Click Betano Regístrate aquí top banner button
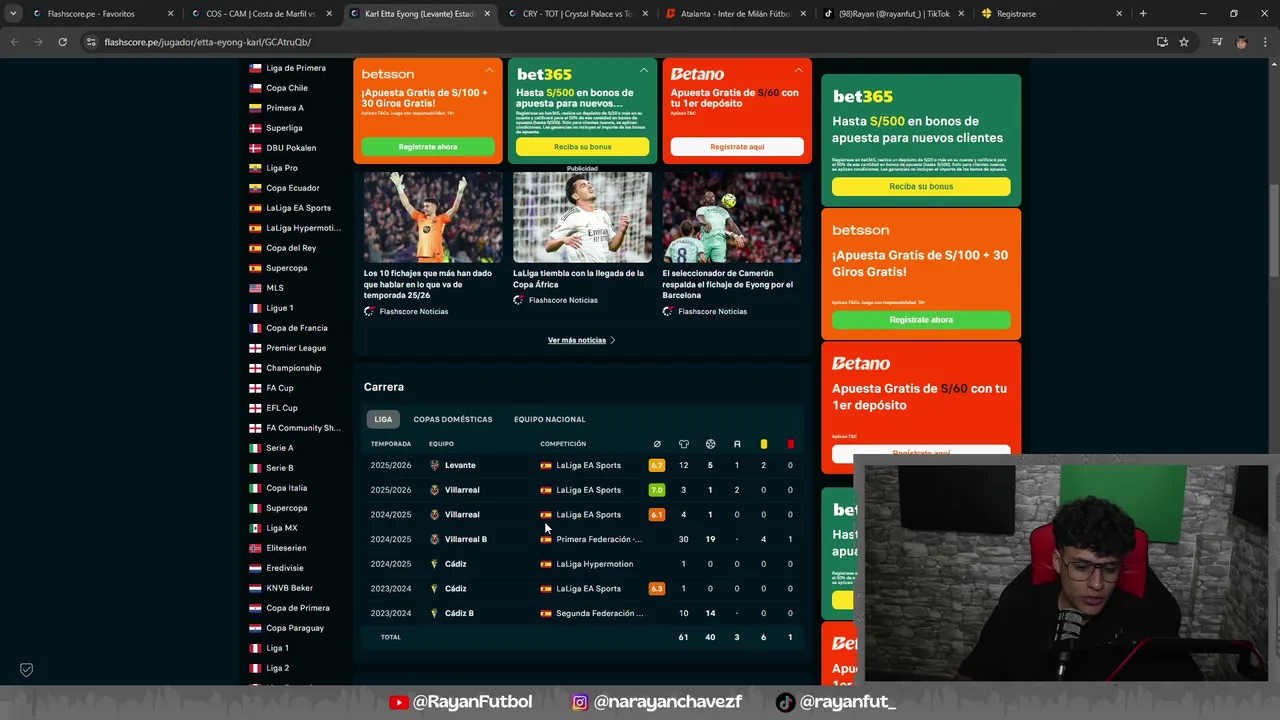Image resolution: width=1280 pixels, height=720 pixels. 737,147
